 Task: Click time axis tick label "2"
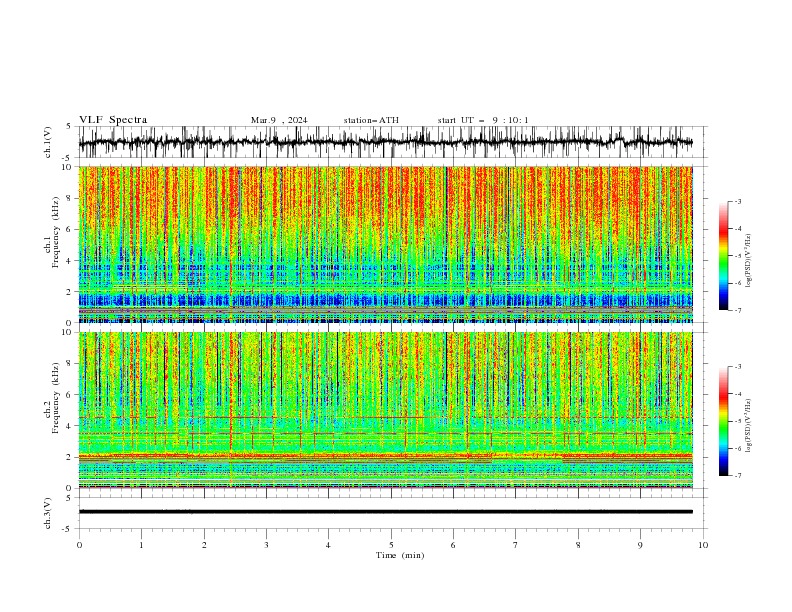[204, 545]
